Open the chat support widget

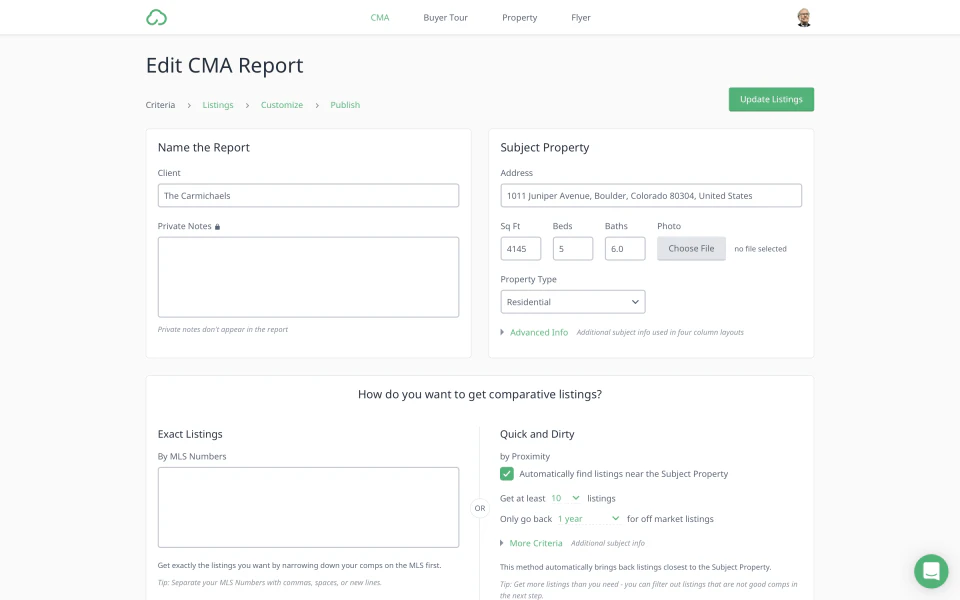[931, 571]
